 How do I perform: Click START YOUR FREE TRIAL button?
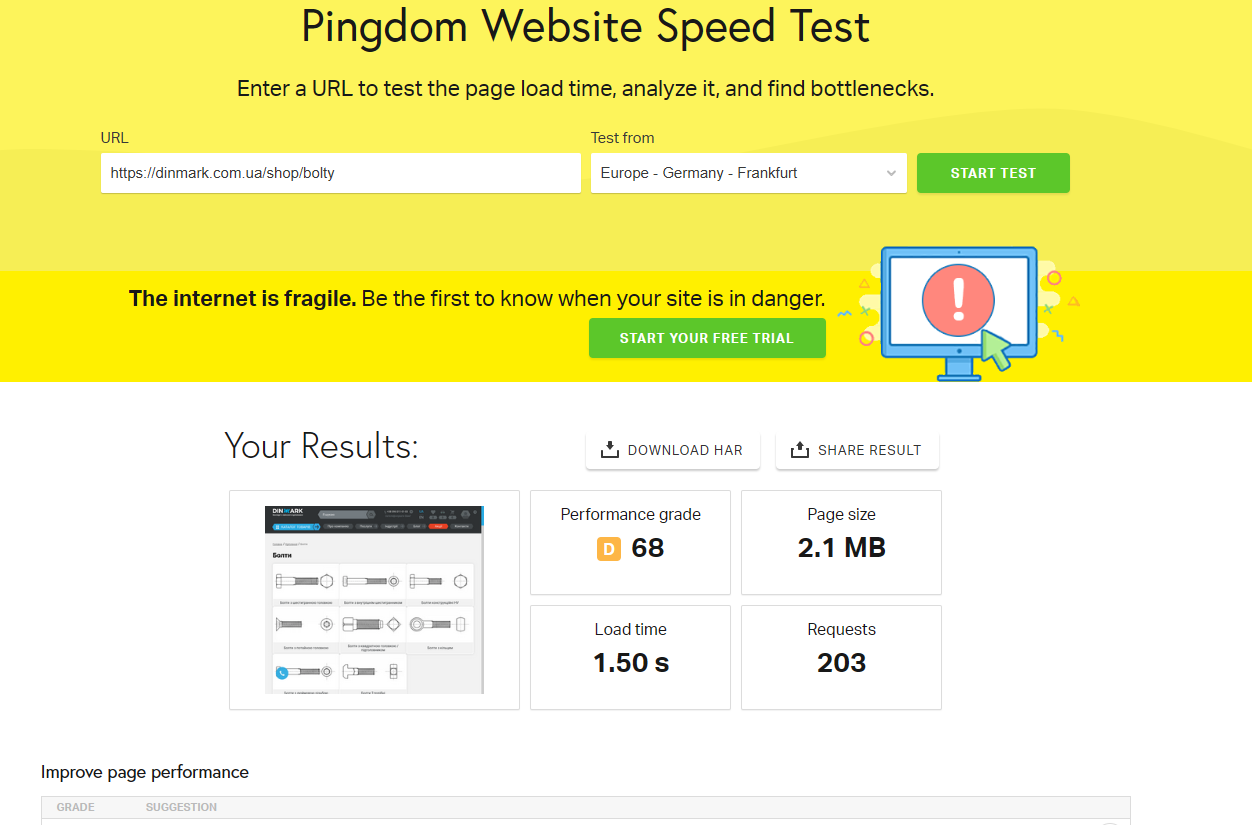707,338
